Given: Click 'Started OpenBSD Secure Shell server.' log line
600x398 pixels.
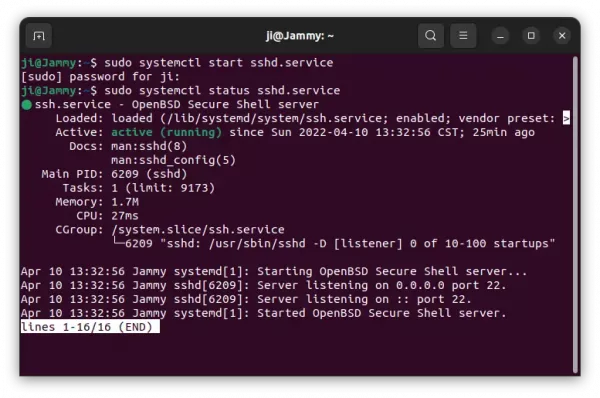Looking at the screenshot, I should coord(382,313).
